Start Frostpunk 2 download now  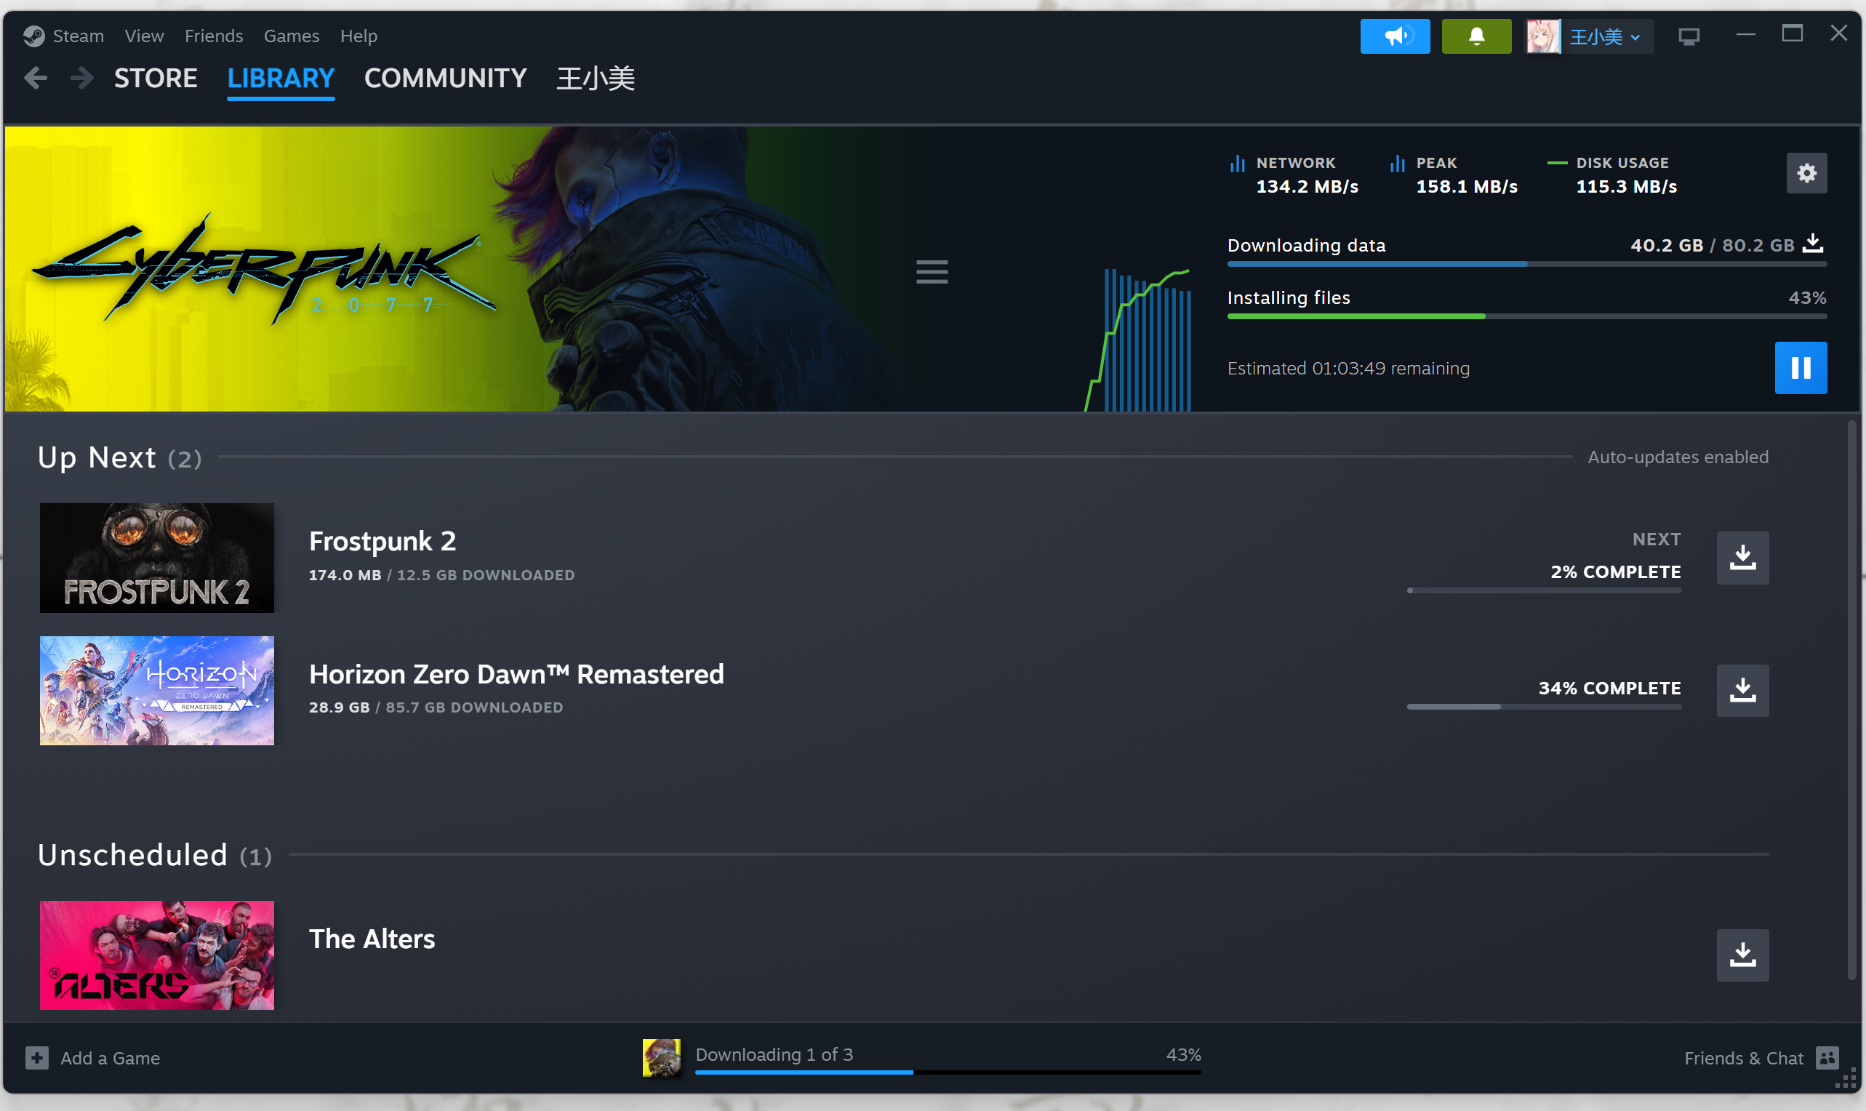[x=1743, y=558]
